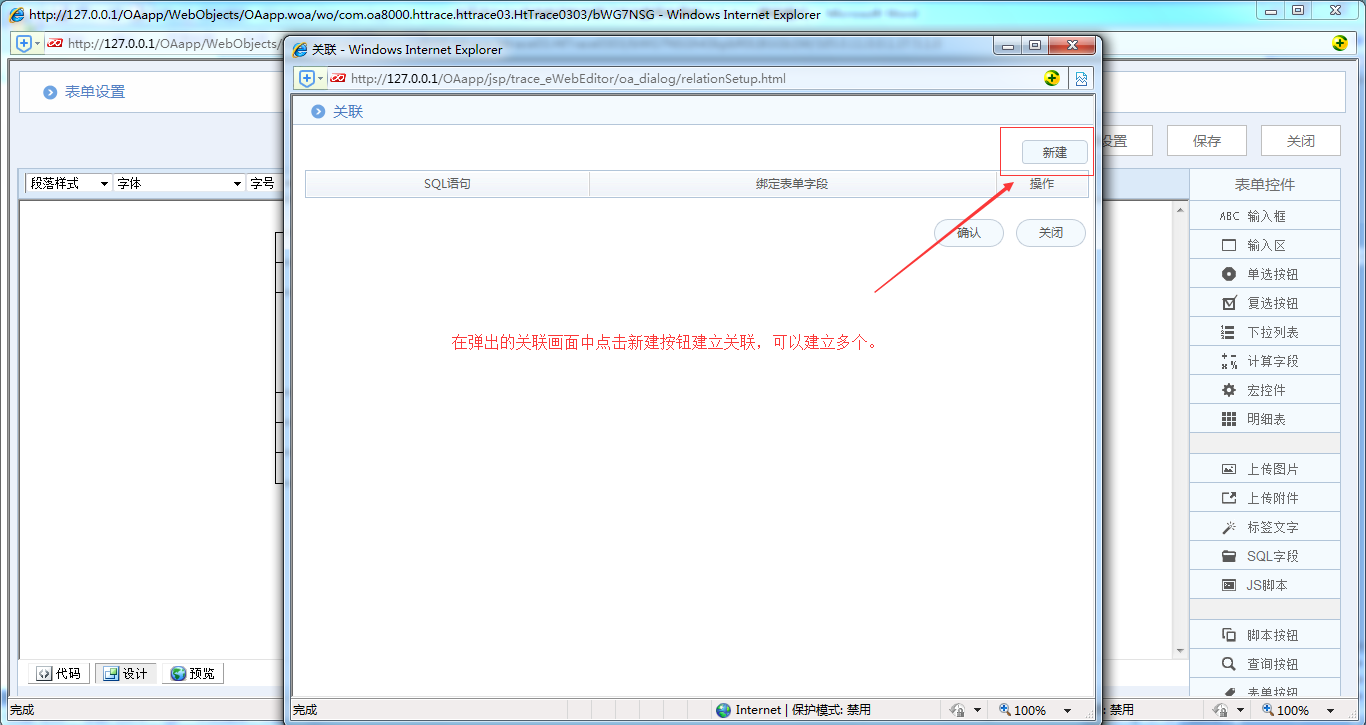This screenshot has height=725, width=1366.
Task: Add an 上传附件 attachment upload control
Action: point(1265,498)
